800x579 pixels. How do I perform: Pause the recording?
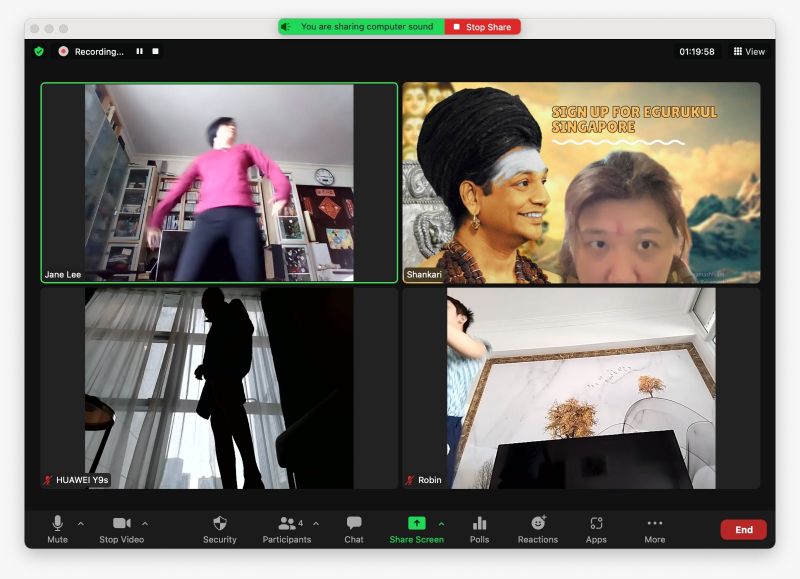coord(140,51)
